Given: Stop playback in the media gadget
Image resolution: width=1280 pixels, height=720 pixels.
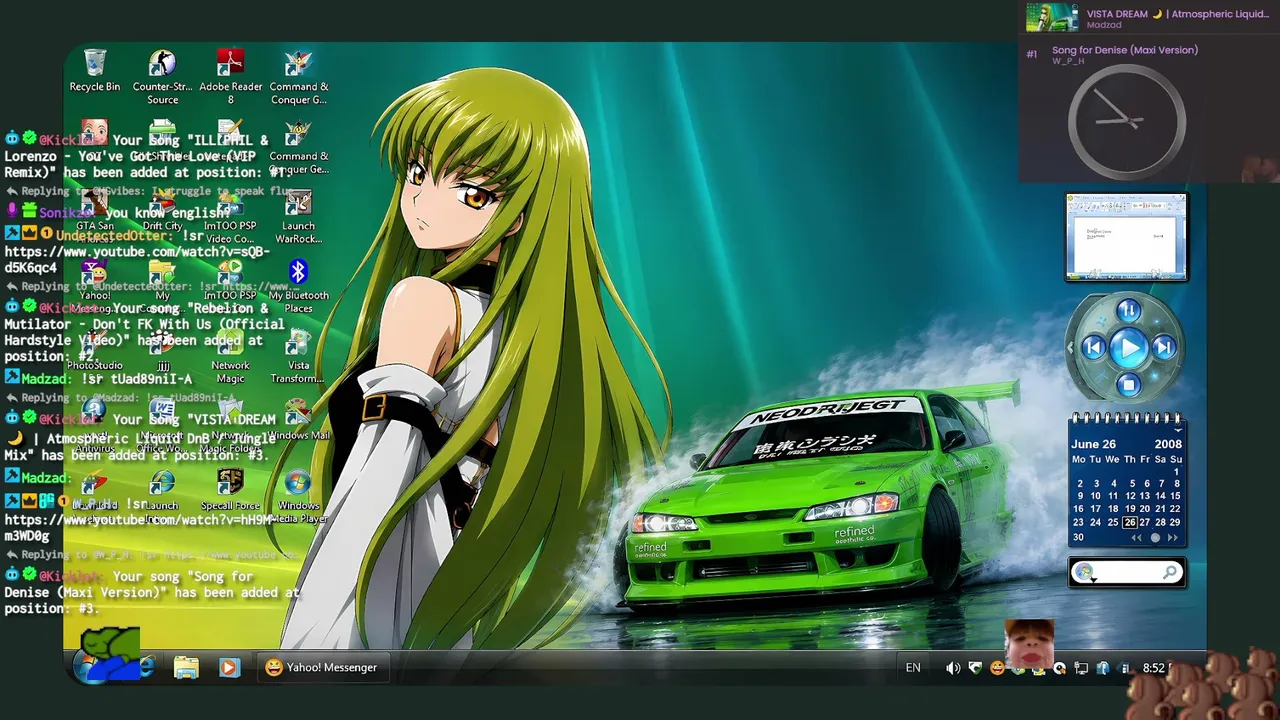Looking at the screenshot, I should pyautogui.click(x=1129, y=384).
